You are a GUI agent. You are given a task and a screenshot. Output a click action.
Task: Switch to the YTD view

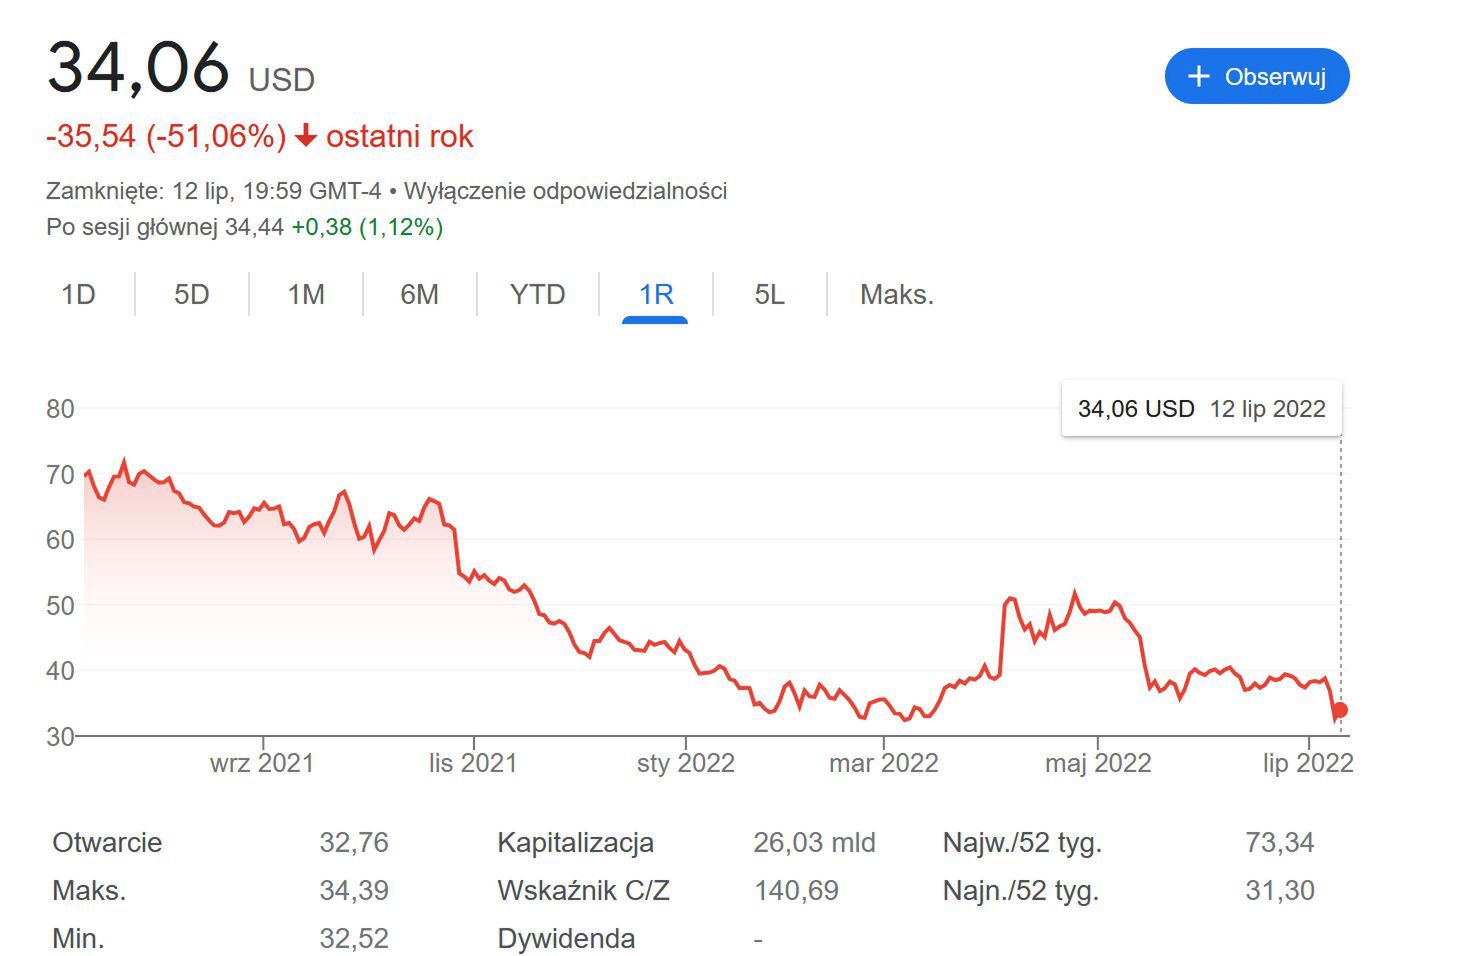pyautogui.click(x=537, y=294)
